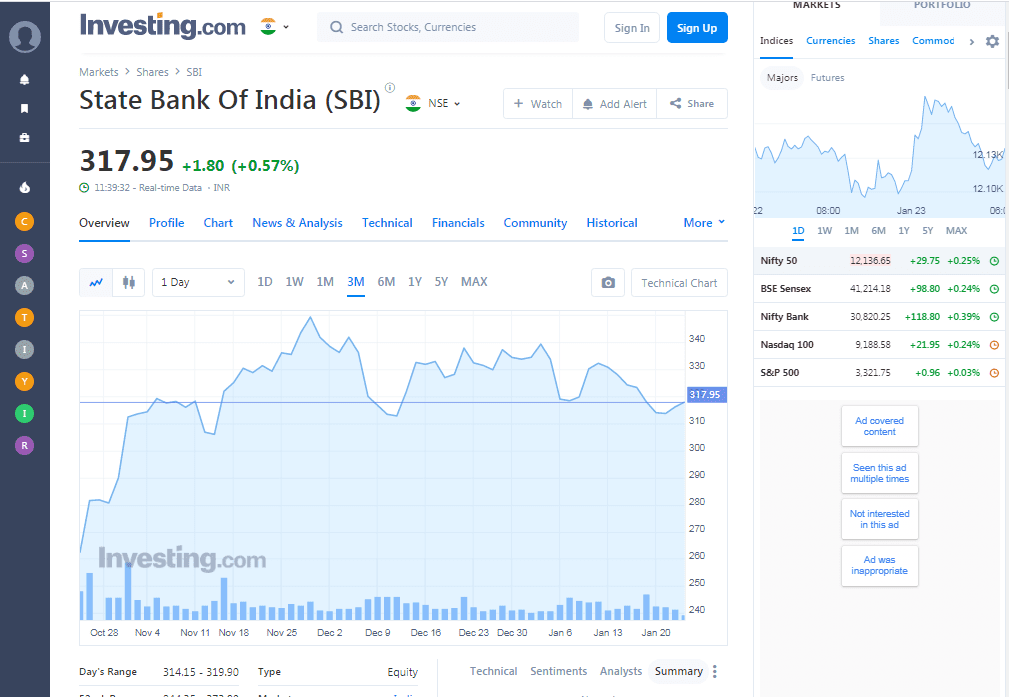Select the Sentiments tab near Summary
The width and height of the screenshot is (1009, 697).
click(x=559, y=671)
